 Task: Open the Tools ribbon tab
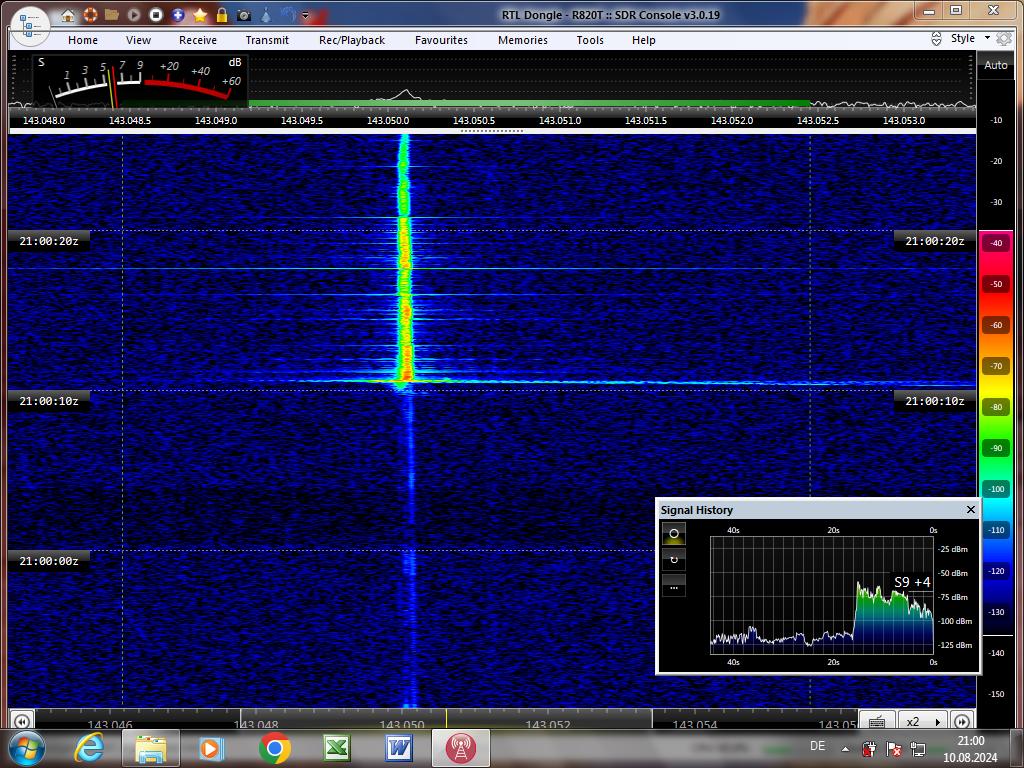click(590, 40)
